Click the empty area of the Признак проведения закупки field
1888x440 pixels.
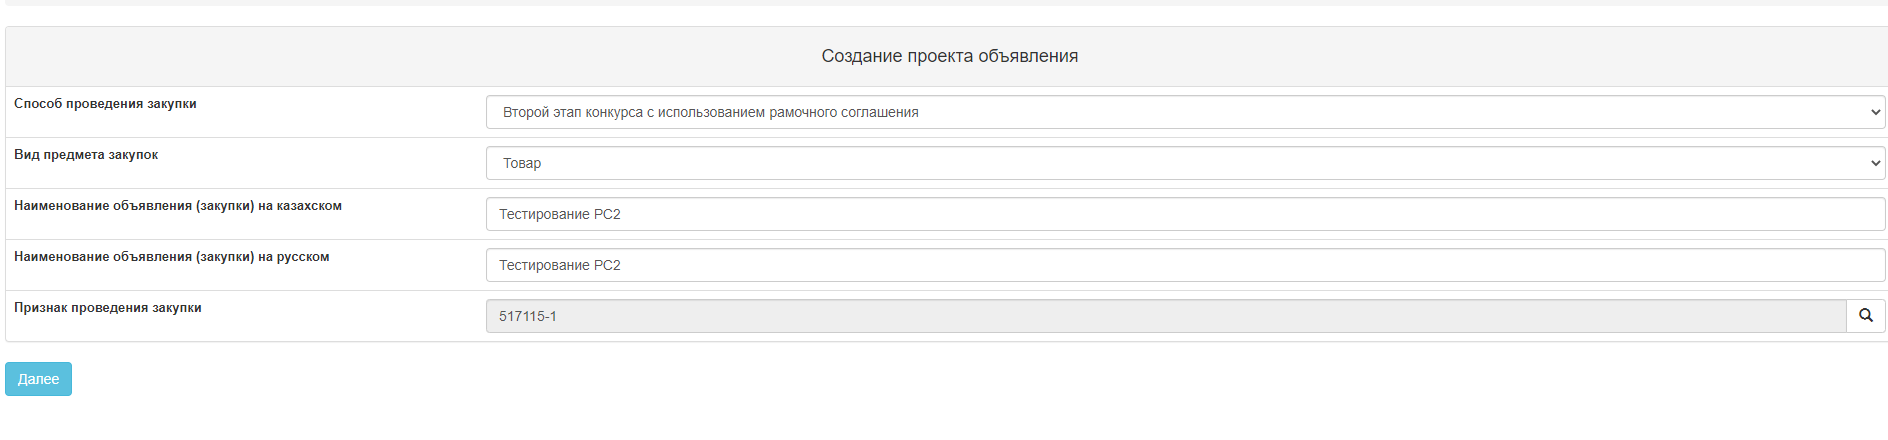click(1200, 316)
